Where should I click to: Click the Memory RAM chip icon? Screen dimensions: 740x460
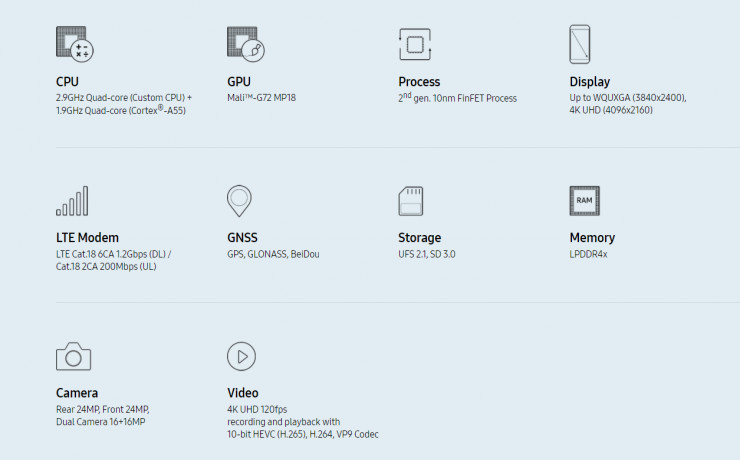click(584, 201)
